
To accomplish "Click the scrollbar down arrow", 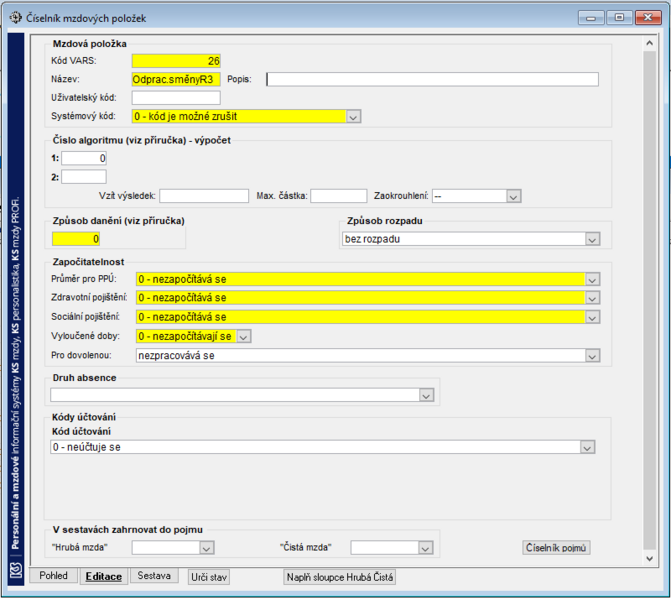I will tap(650, 558).
